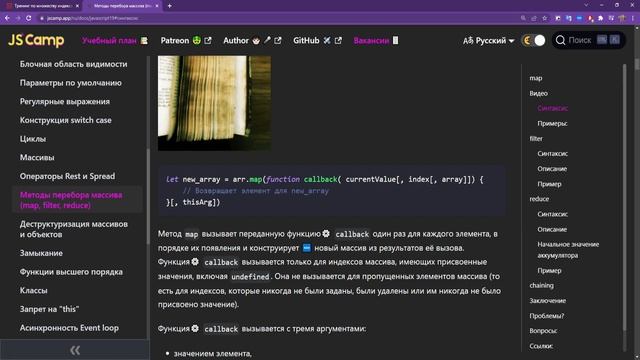Click the gear icon after 'переданную функцию'
Viewport: 640px width, 360px height.
pyautogui.click(x=326, y=233)
